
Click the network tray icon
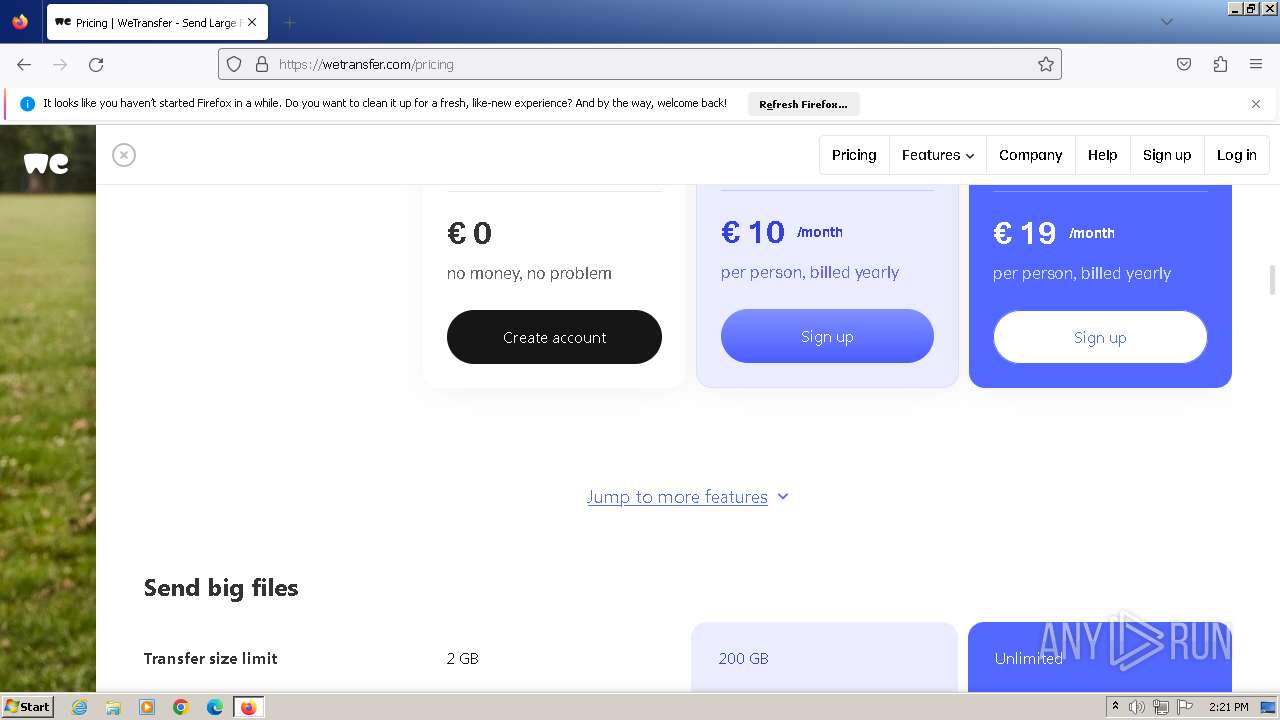pyautogui.click(x=1161, y=707)
